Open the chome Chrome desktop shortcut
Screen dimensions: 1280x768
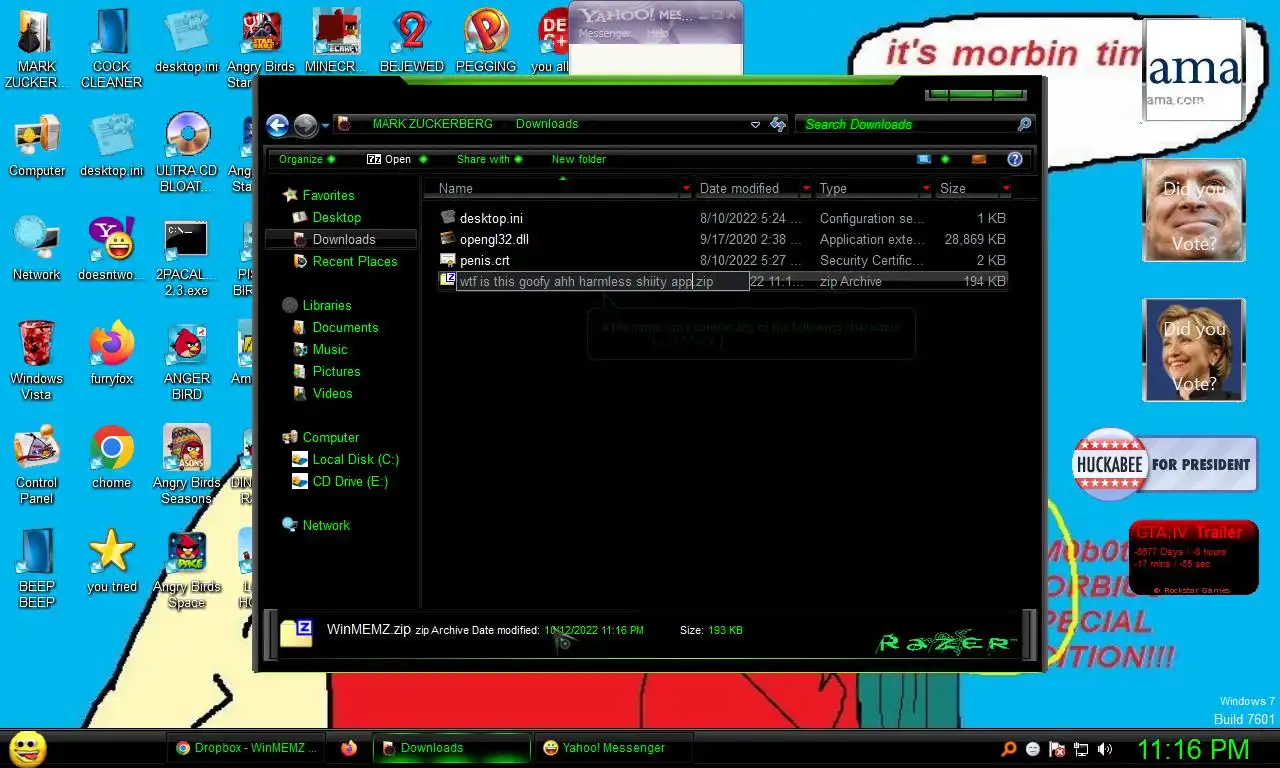click(111, 458)
